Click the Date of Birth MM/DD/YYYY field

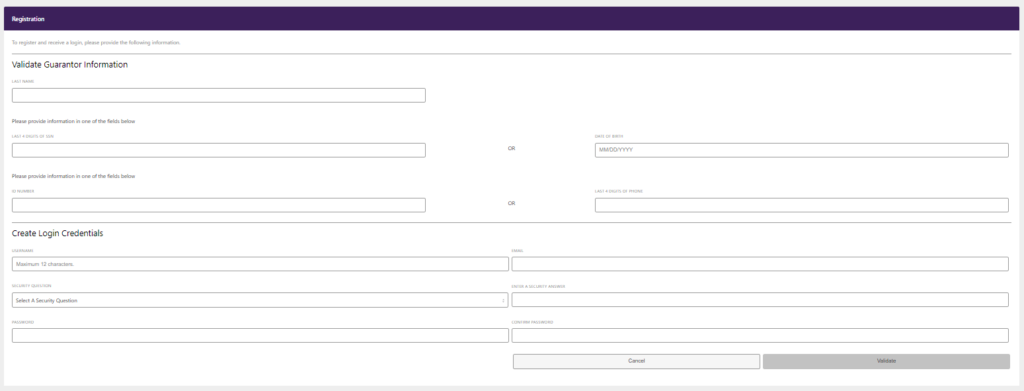click(801, 150)
